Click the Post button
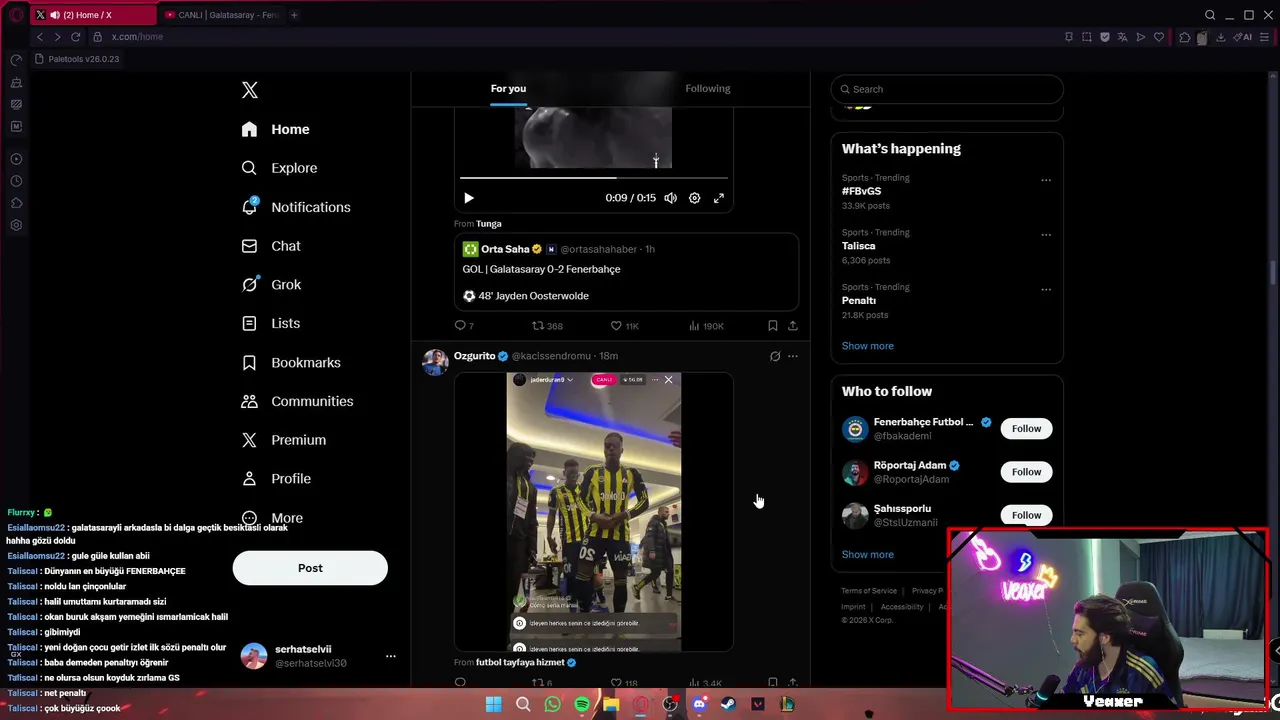 tap(310, 568)
